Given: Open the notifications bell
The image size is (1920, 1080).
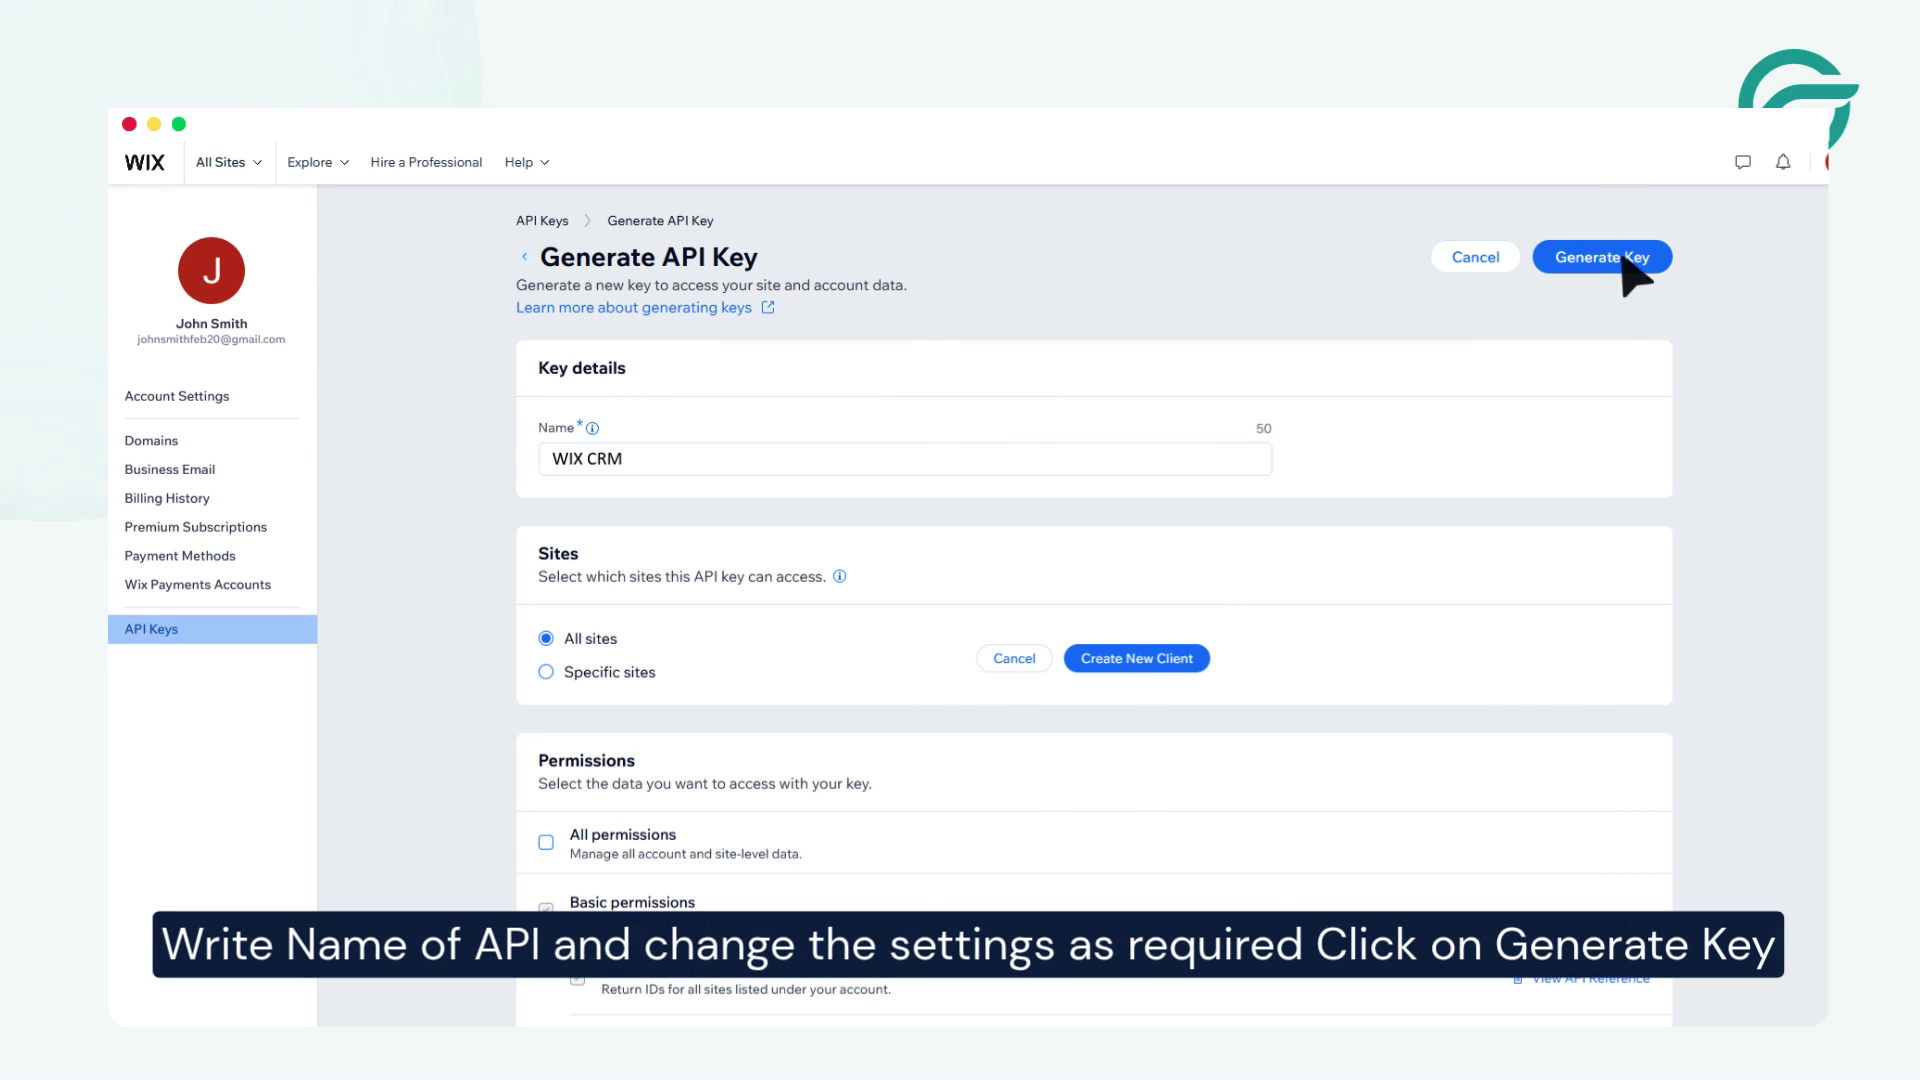Looking at the screenshot, I should 1783,162.
